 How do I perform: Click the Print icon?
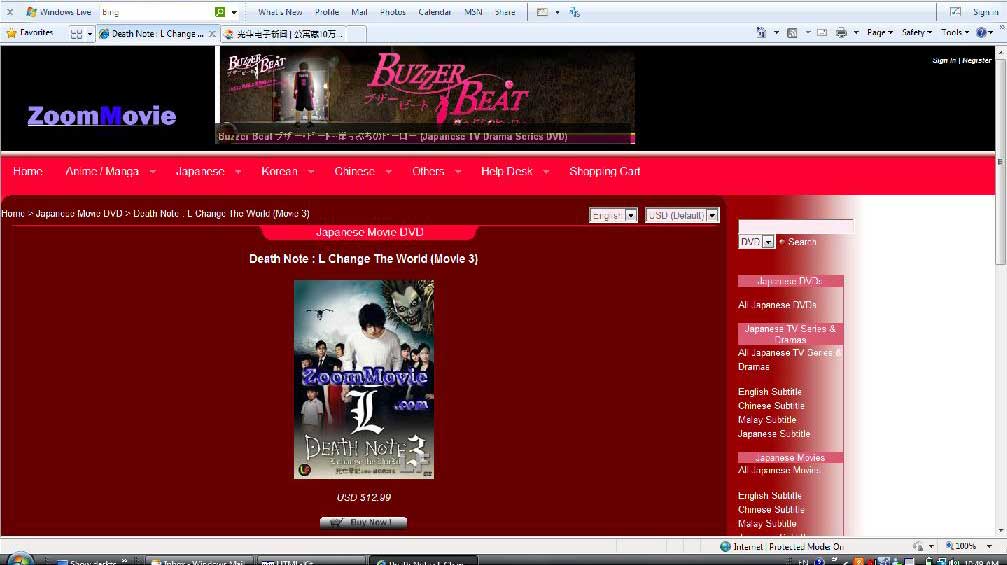point(841,32)
